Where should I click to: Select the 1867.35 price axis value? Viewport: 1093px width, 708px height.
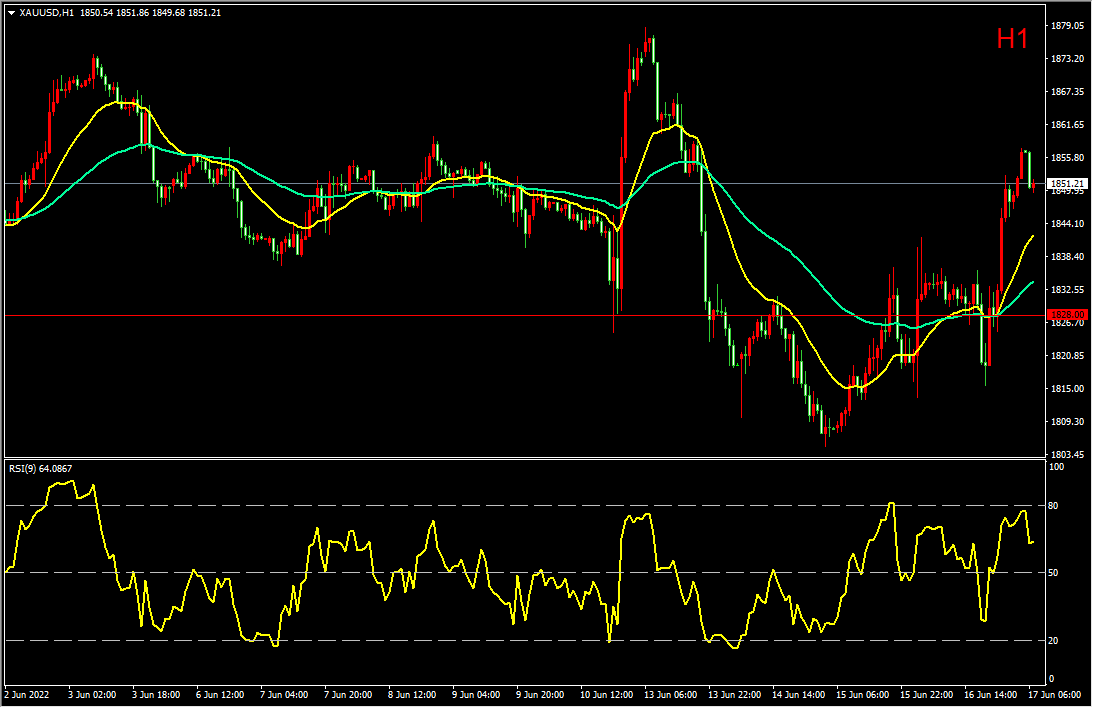point(1067,92)
